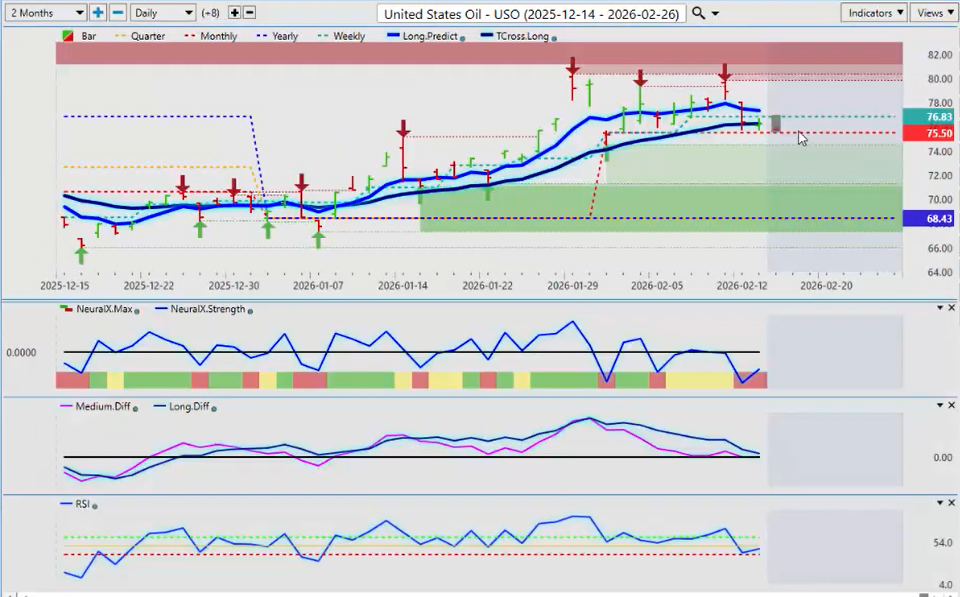Click the blue minus zoom-out range button
Viewport: 960px width, 597px height.
click(117, 13)
